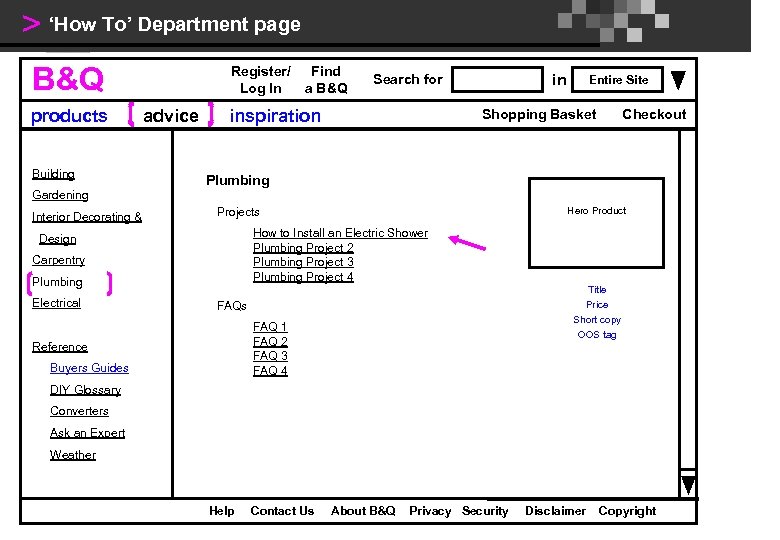Click the hero product Price text

click(x=597, y=304)
